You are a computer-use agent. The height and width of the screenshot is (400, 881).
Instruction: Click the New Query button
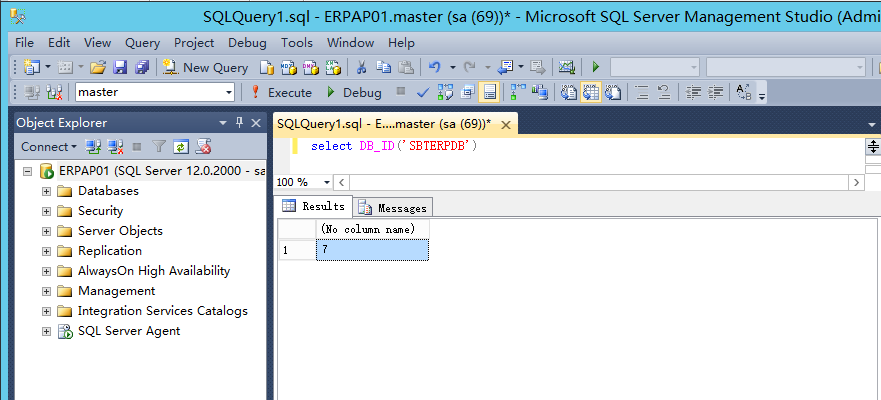coord(205,67)
